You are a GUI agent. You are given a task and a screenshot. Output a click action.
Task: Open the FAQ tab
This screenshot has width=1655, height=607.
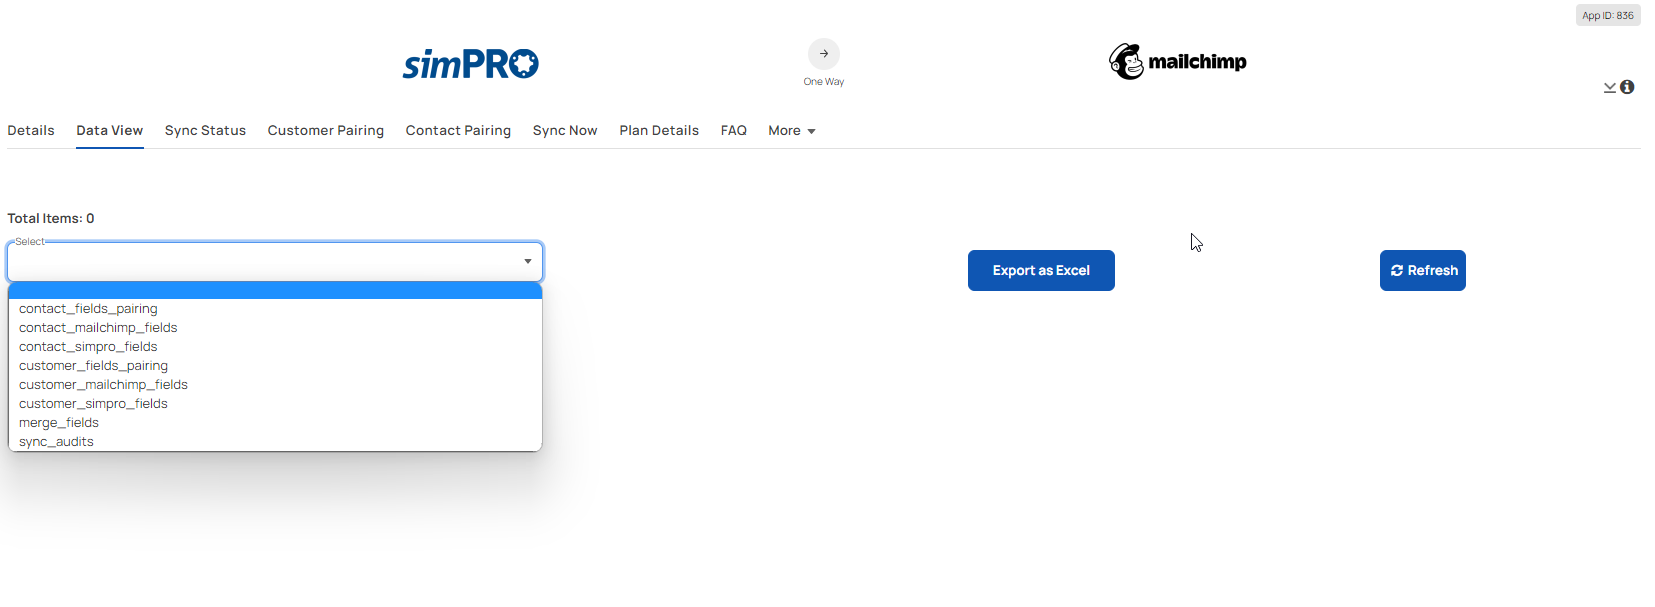tap(734, 131)
